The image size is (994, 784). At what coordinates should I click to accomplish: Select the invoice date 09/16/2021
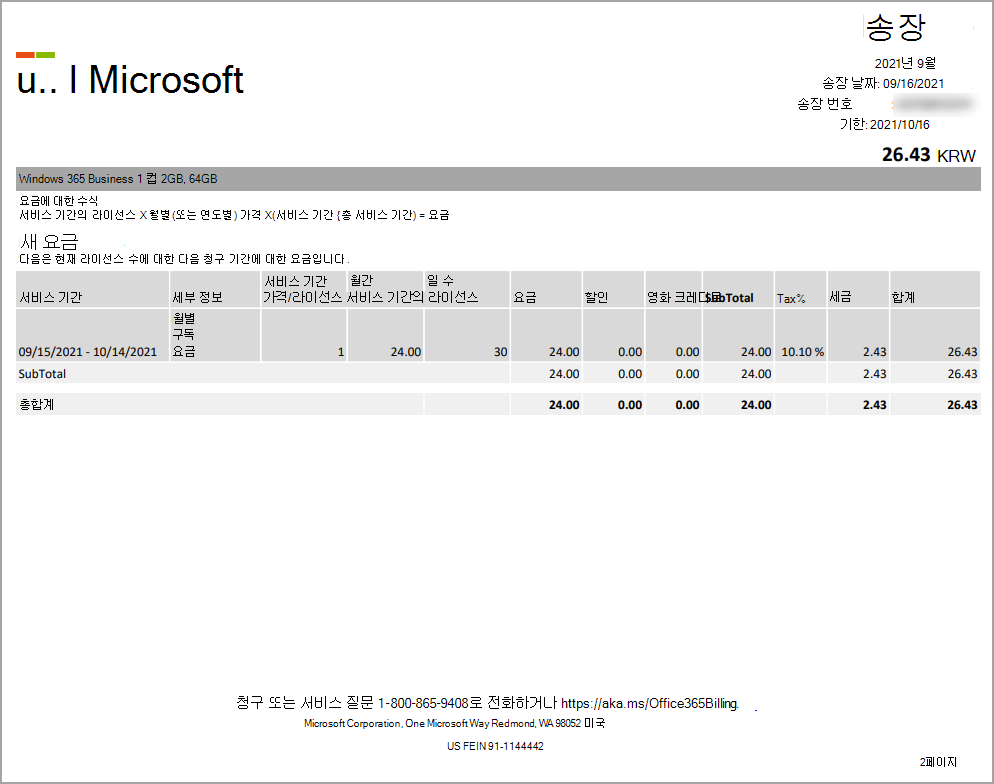coord(913,84)
